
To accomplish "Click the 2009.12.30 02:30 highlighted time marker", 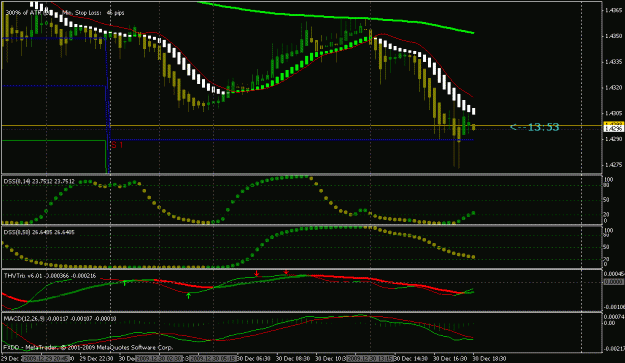I will point(159,358).
